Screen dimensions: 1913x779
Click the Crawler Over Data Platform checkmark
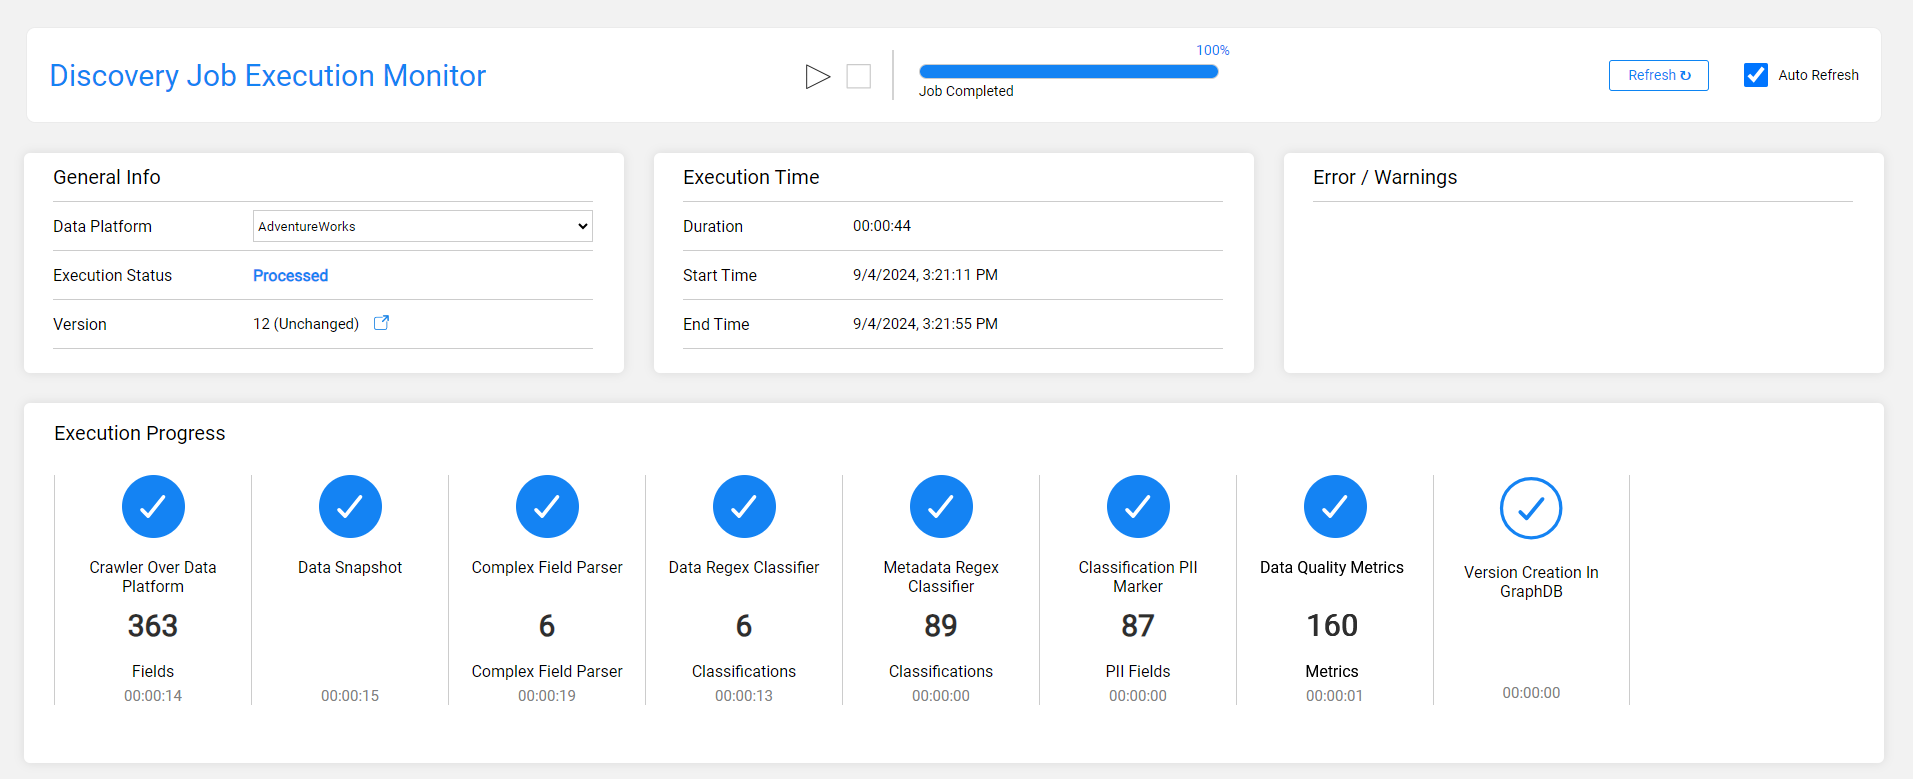coord(153,507)
